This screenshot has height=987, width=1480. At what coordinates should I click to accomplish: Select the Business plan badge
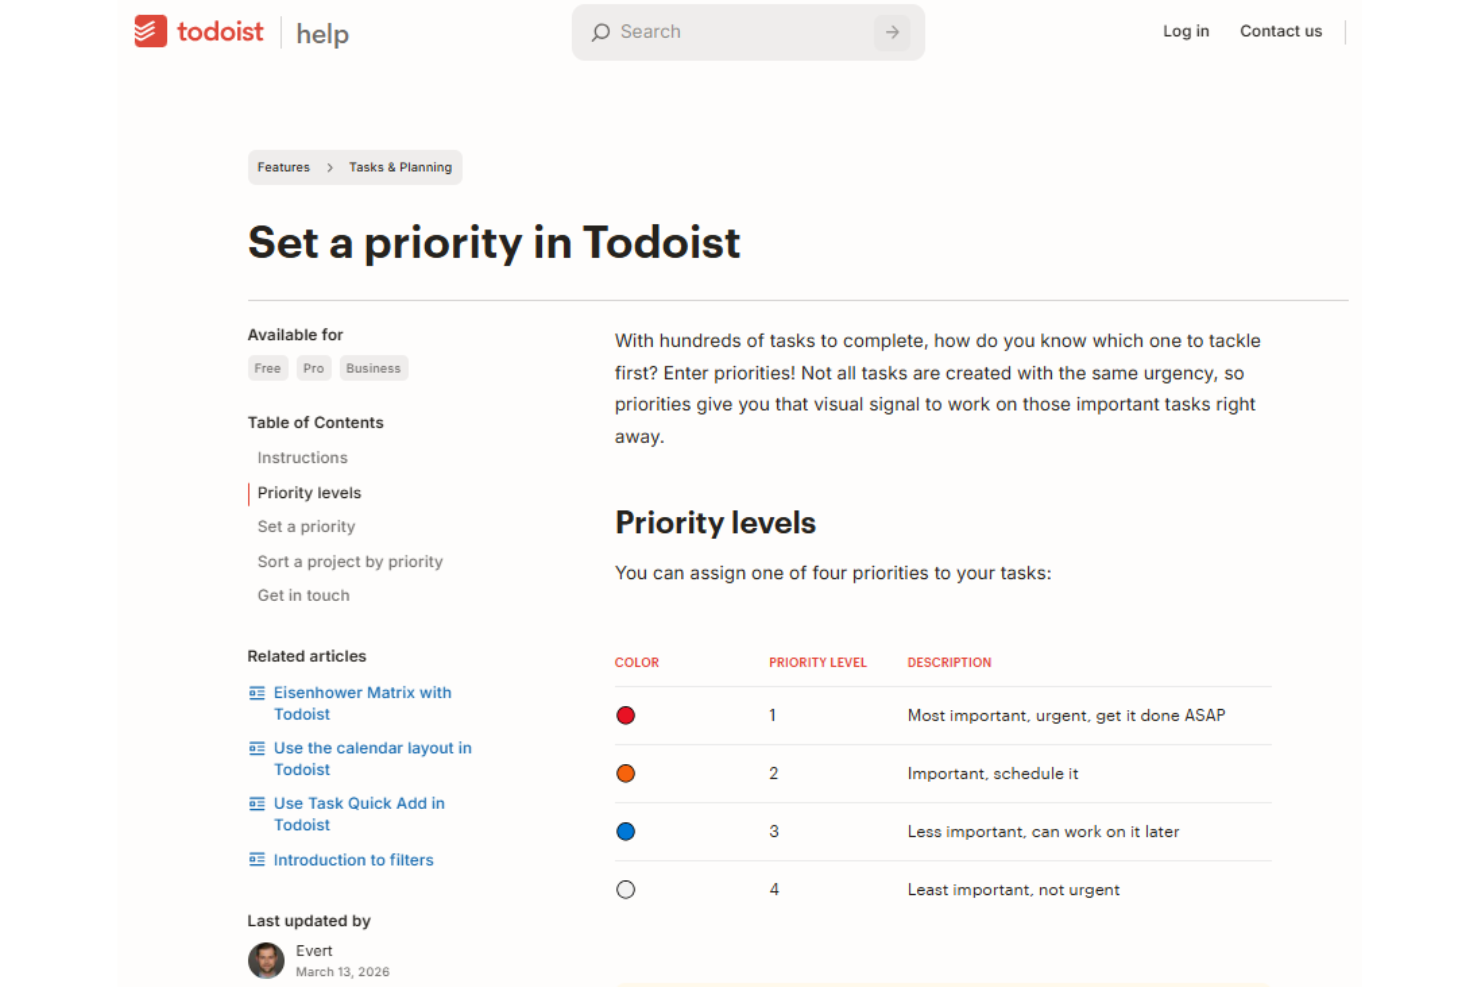[x=373, y=368]
